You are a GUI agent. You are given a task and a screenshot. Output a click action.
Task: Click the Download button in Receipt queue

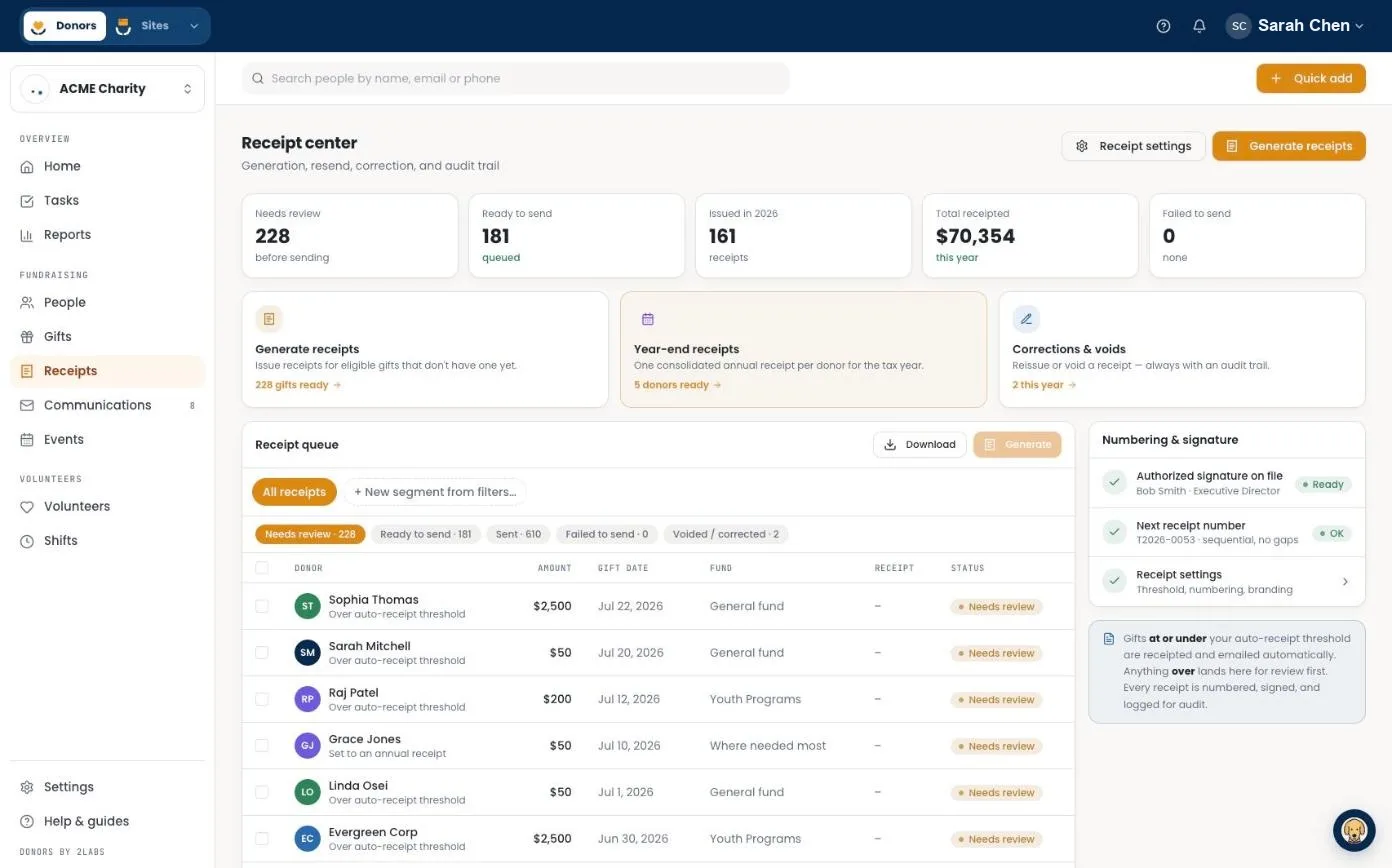[920, 445]
